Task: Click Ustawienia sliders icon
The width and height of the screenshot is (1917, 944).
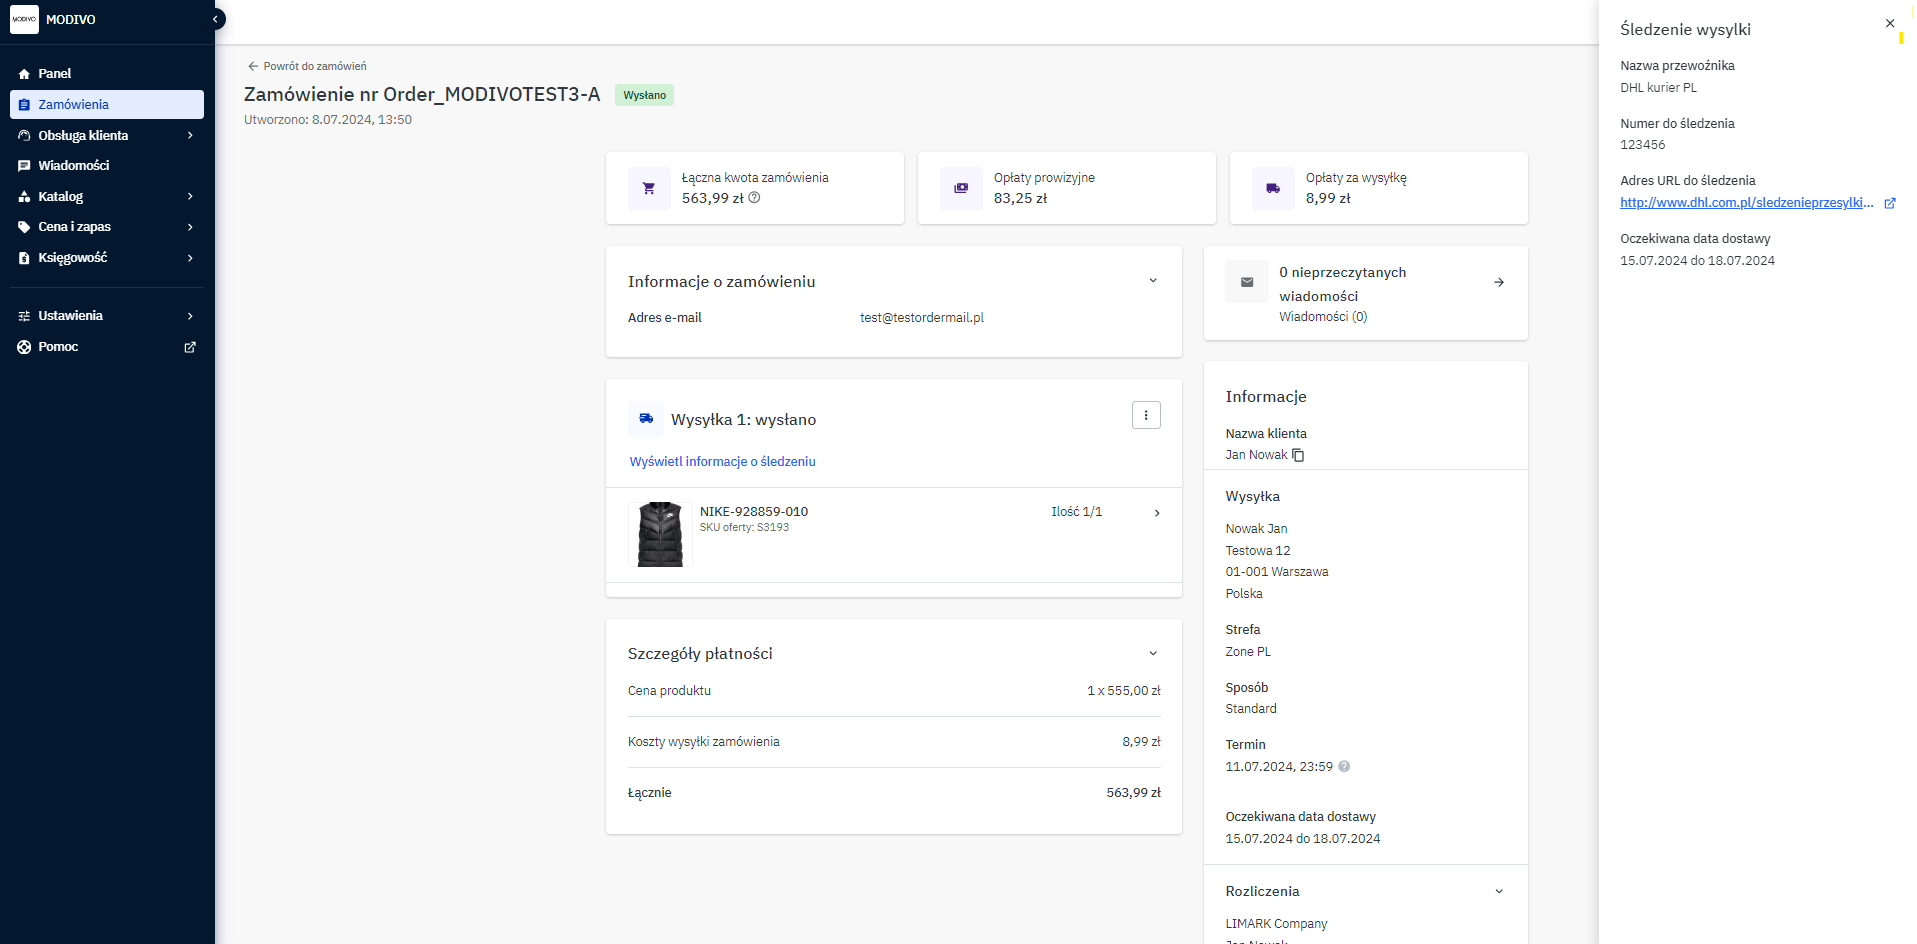Action: (24, 316)
